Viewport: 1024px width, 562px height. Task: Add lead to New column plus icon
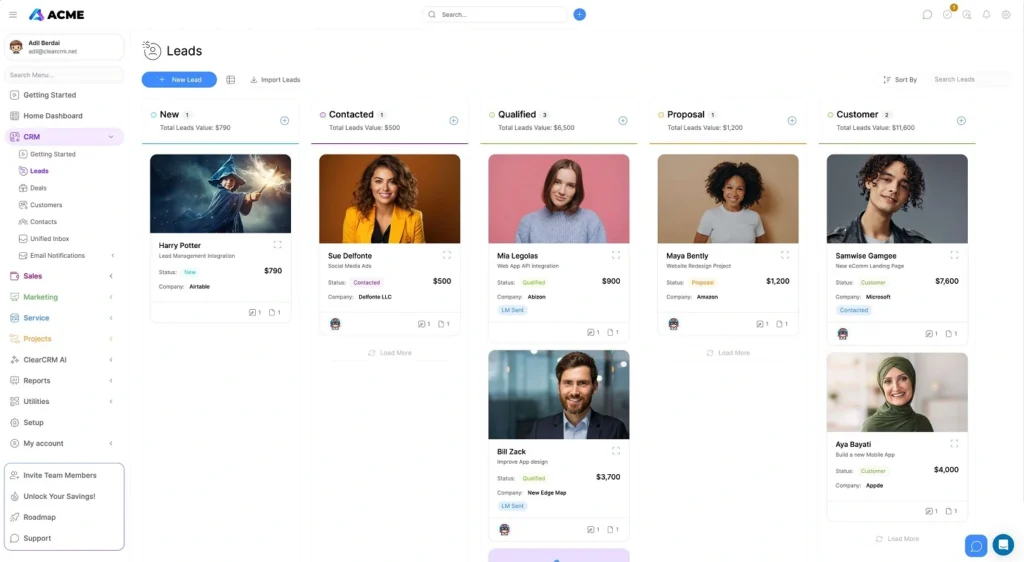click(285, 121)
